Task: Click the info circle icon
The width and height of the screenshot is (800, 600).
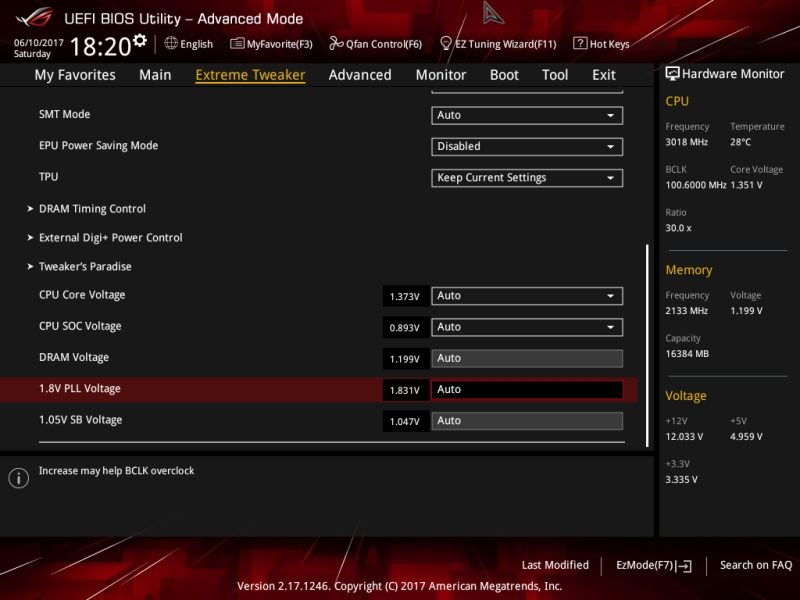Action: 19,478
